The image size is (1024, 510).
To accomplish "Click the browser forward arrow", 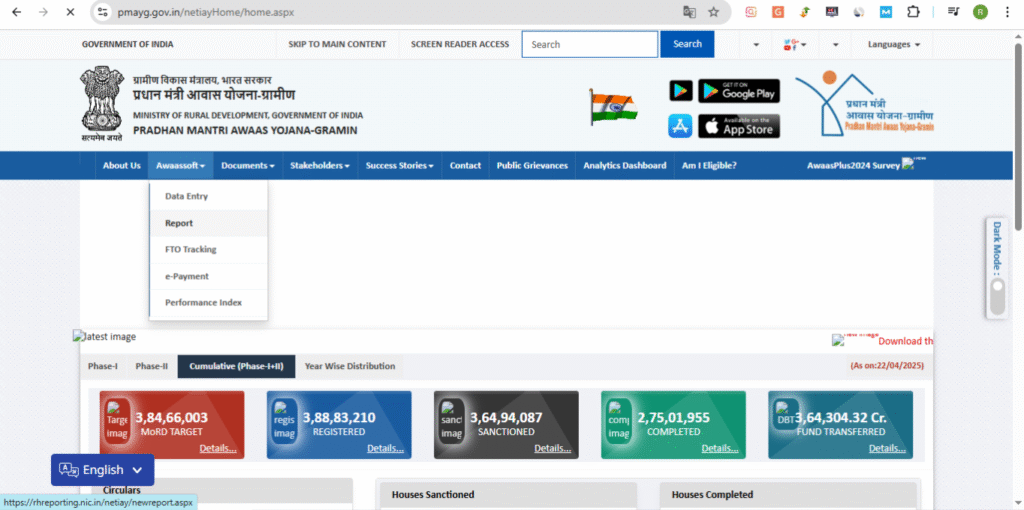I will point(44,12).
